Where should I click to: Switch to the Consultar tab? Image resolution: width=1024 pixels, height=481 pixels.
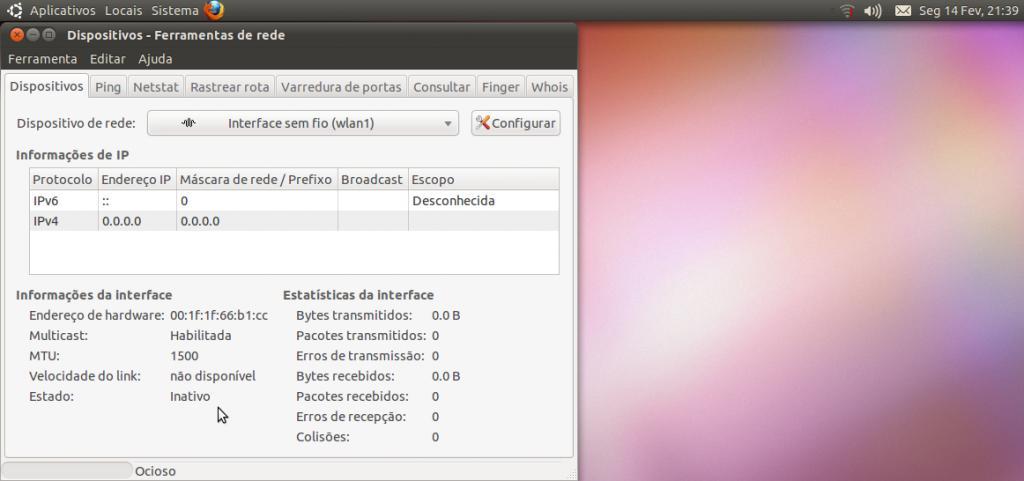pos(441,87)
